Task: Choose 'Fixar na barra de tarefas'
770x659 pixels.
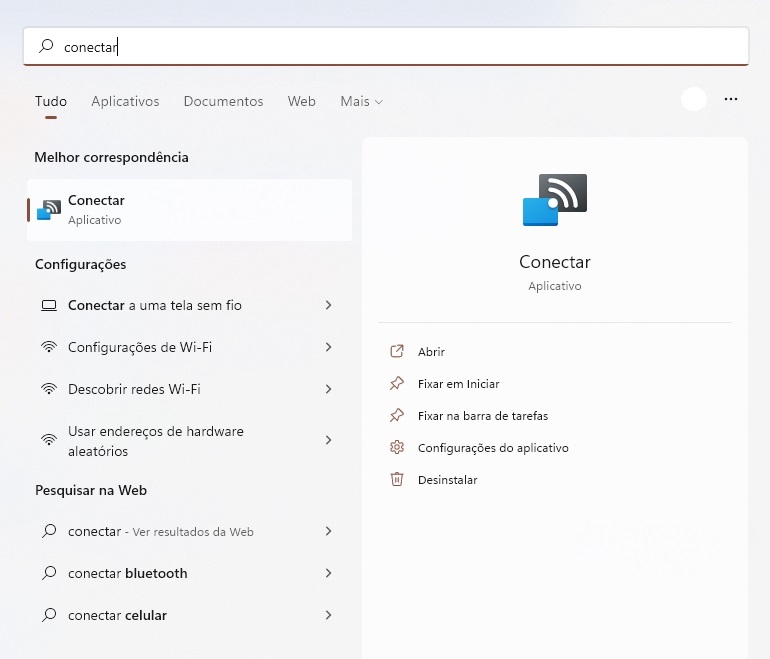Action: pos(483,416)
